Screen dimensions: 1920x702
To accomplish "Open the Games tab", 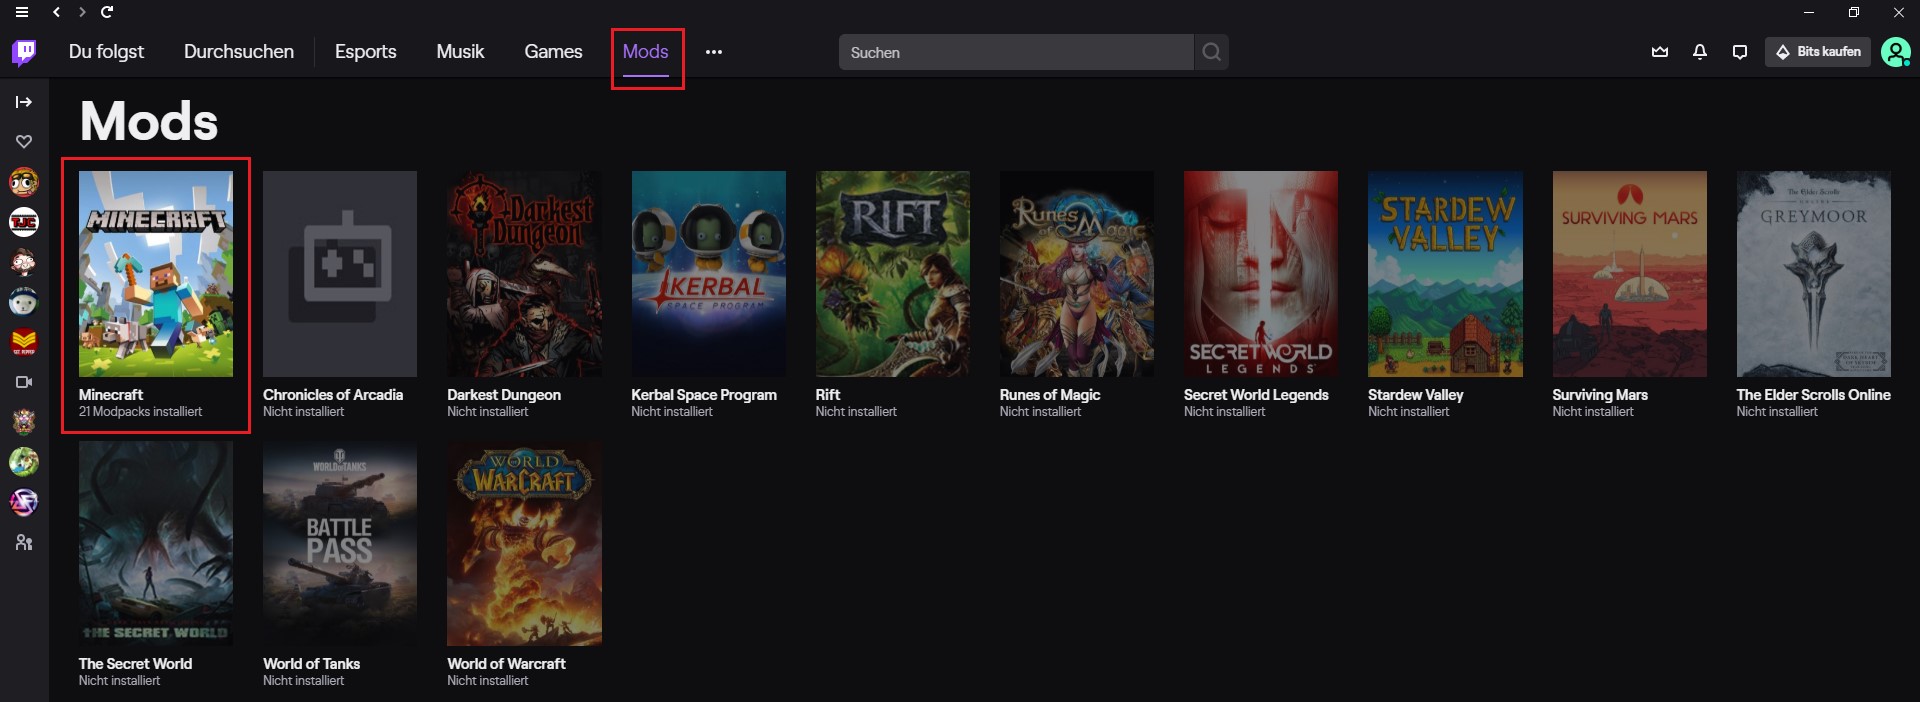I will [553, 52].
